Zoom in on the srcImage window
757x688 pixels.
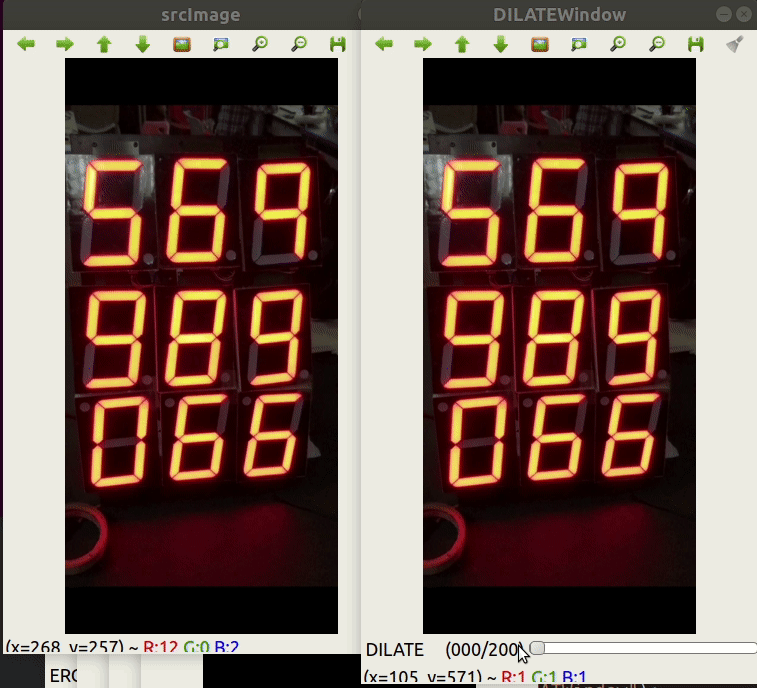[x=260, y=44]
